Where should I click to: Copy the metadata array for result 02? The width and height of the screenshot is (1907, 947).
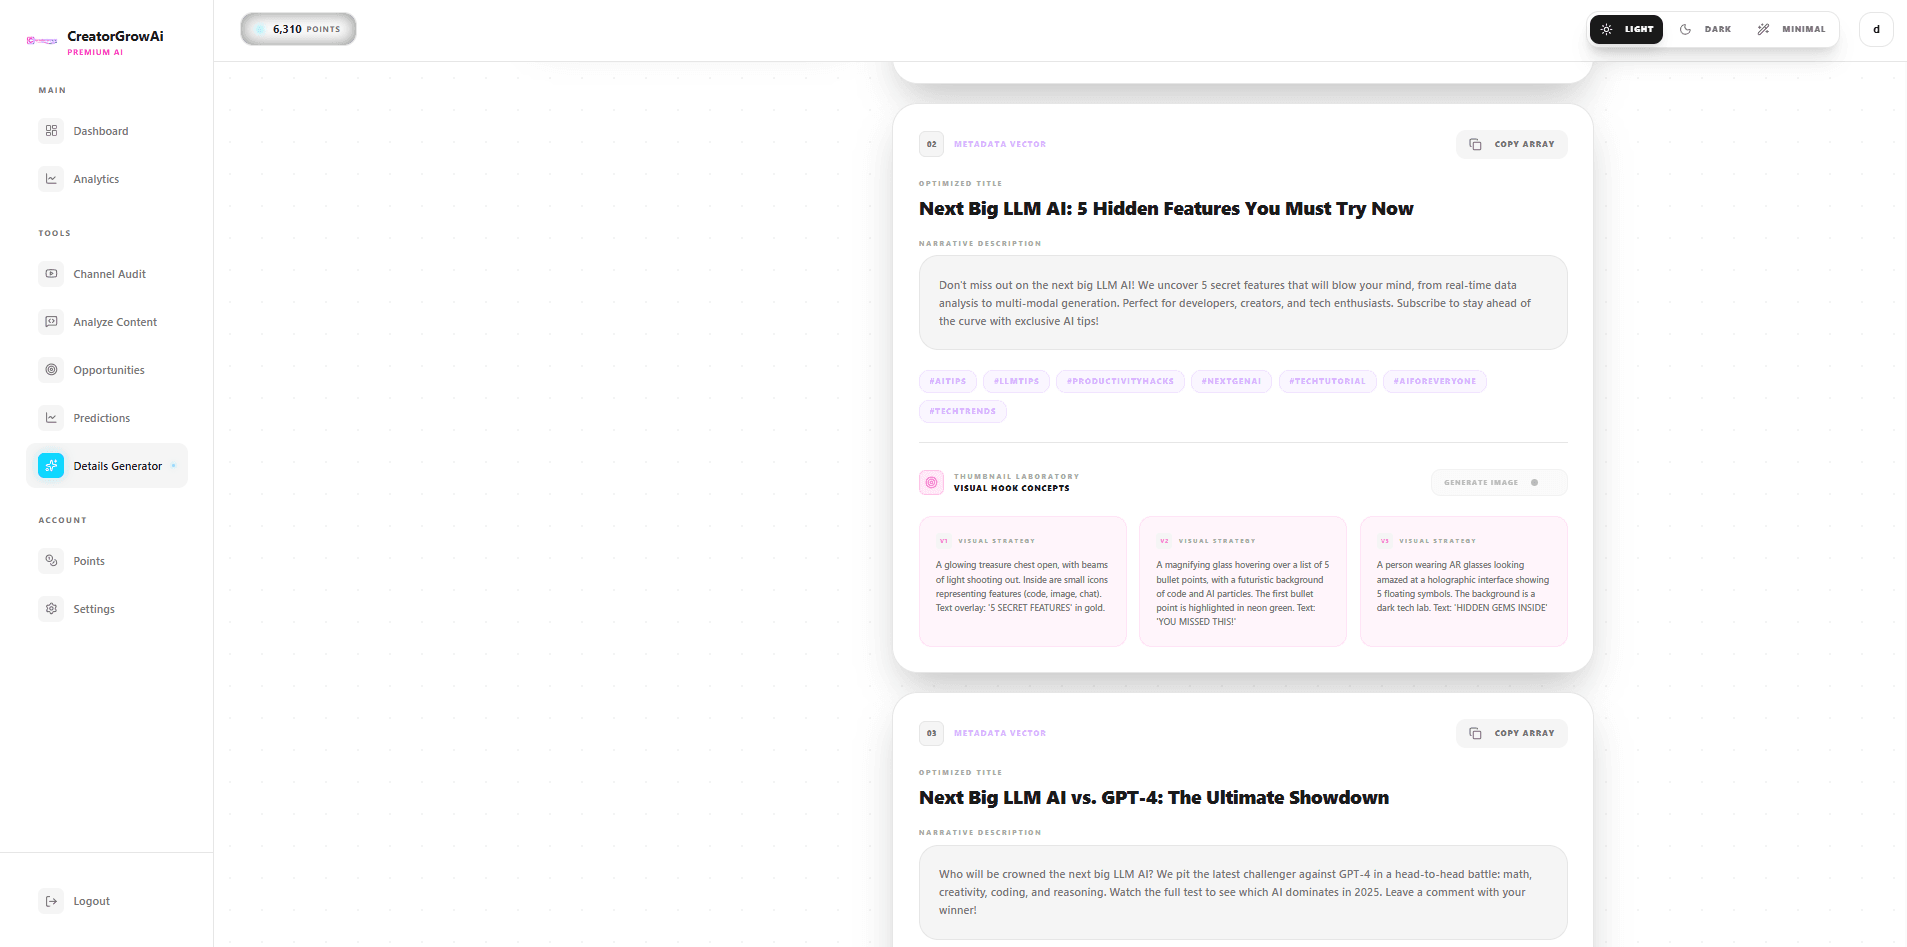tap(1511, 143)
